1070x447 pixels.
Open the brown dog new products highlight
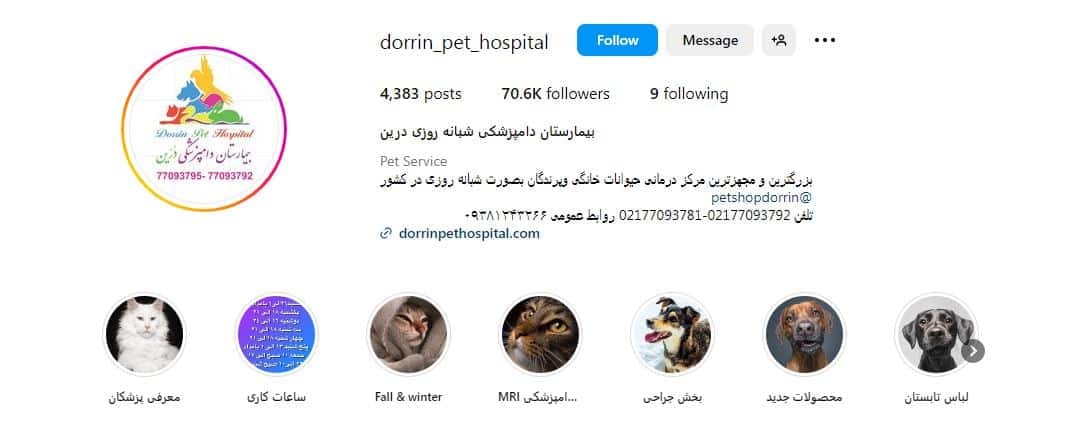(805, 334)
